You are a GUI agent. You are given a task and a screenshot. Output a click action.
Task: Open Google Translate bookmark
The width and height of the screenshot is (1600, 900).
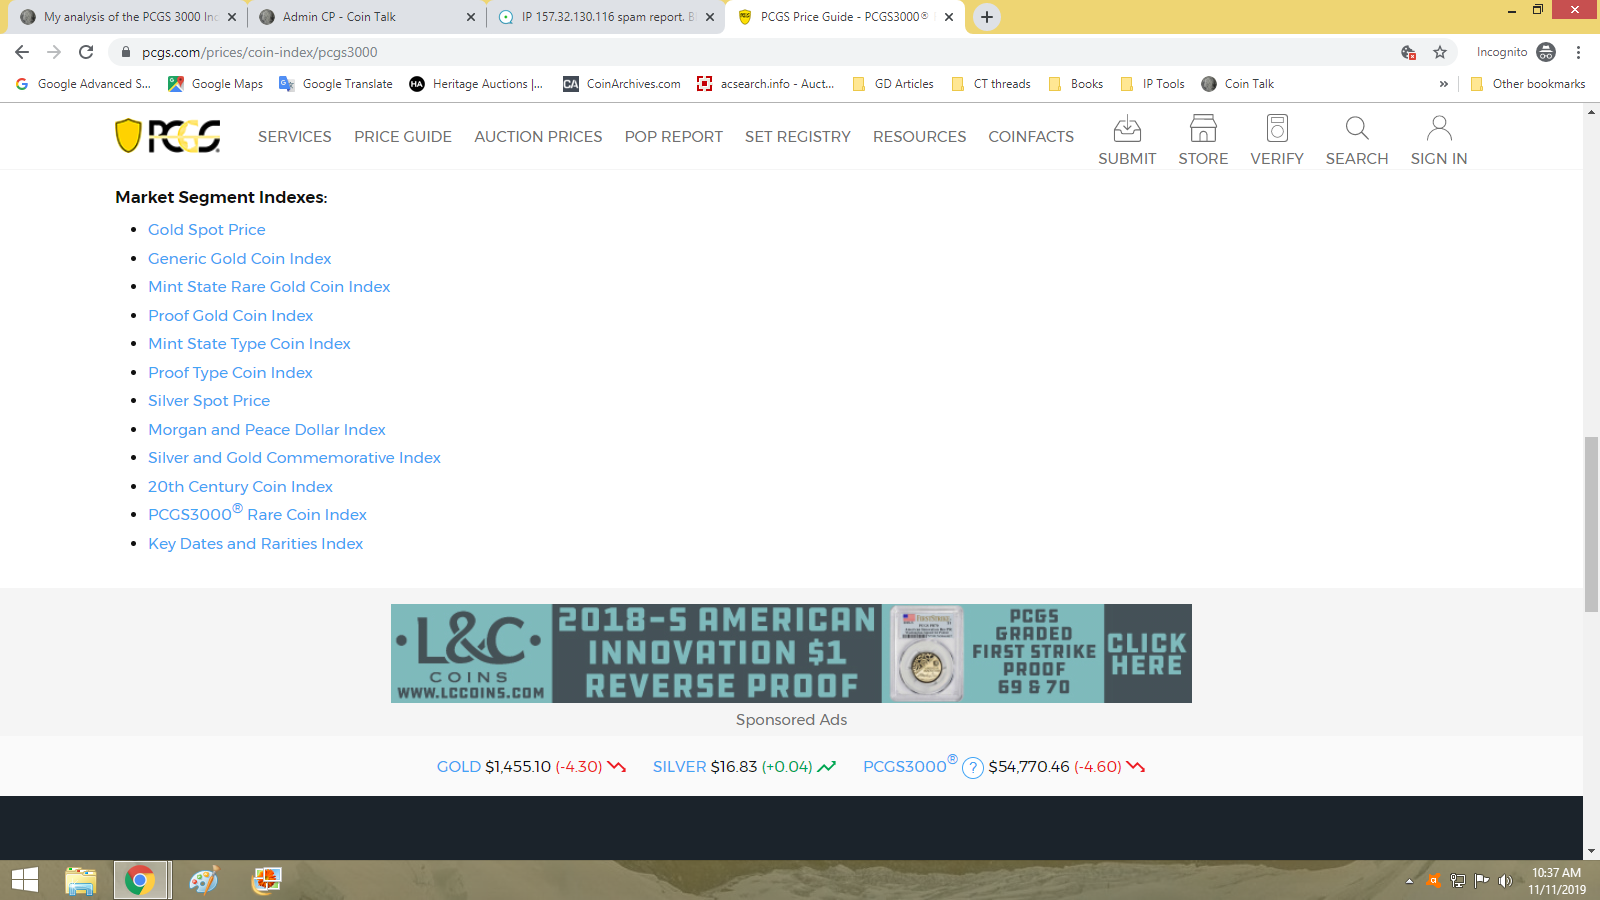click(x=336, y=84)
